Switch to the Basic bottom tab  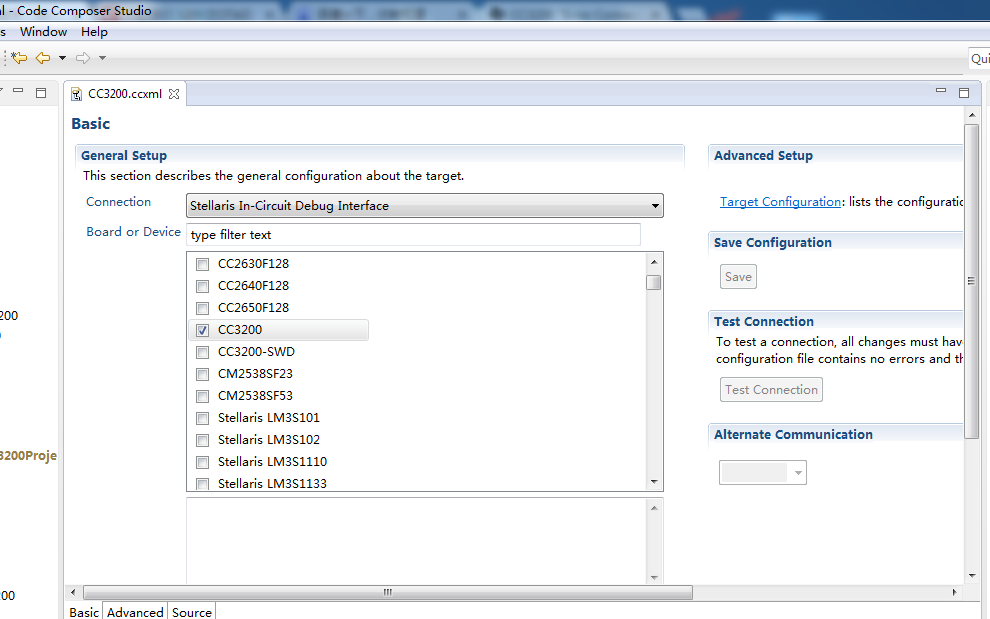pyautogui.click(x=84, y=612)
